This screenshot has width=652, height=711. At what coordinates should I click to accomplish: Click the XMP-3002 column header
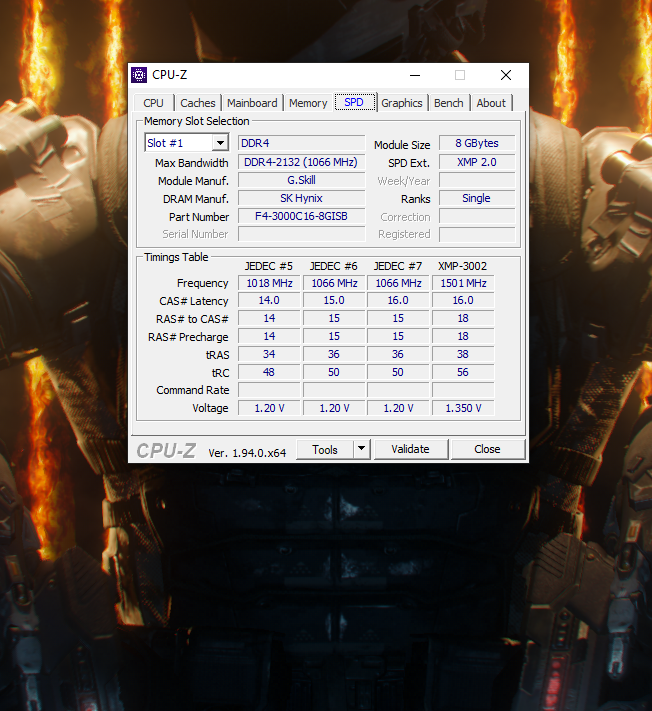point(462,266)
